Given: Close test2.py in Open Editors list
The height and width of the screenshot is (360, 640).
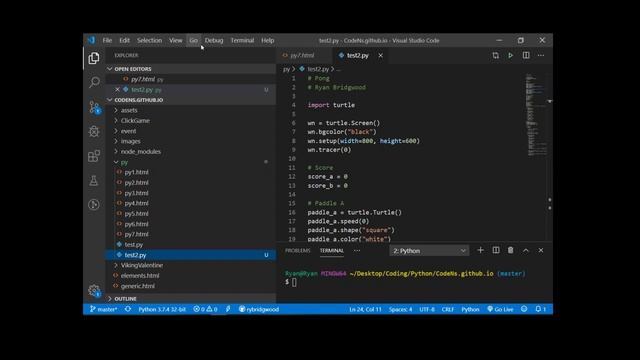Looking at the screenshot, I should click(118, 89).
